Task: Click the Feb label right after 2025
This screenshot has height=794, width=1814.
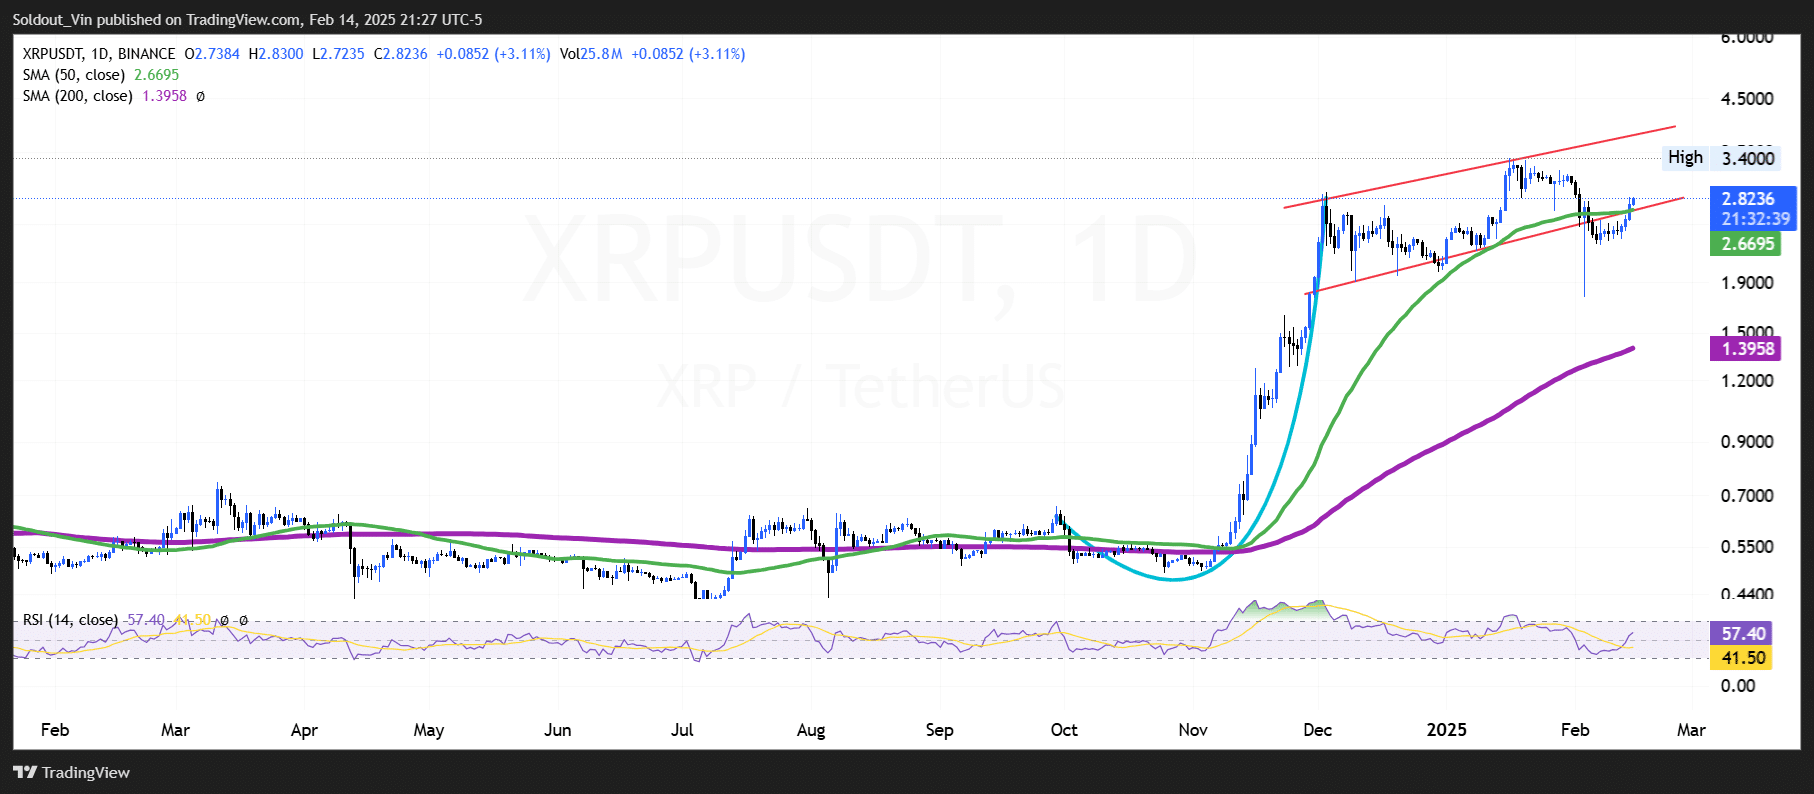Action: click(x=1575, y=730)
